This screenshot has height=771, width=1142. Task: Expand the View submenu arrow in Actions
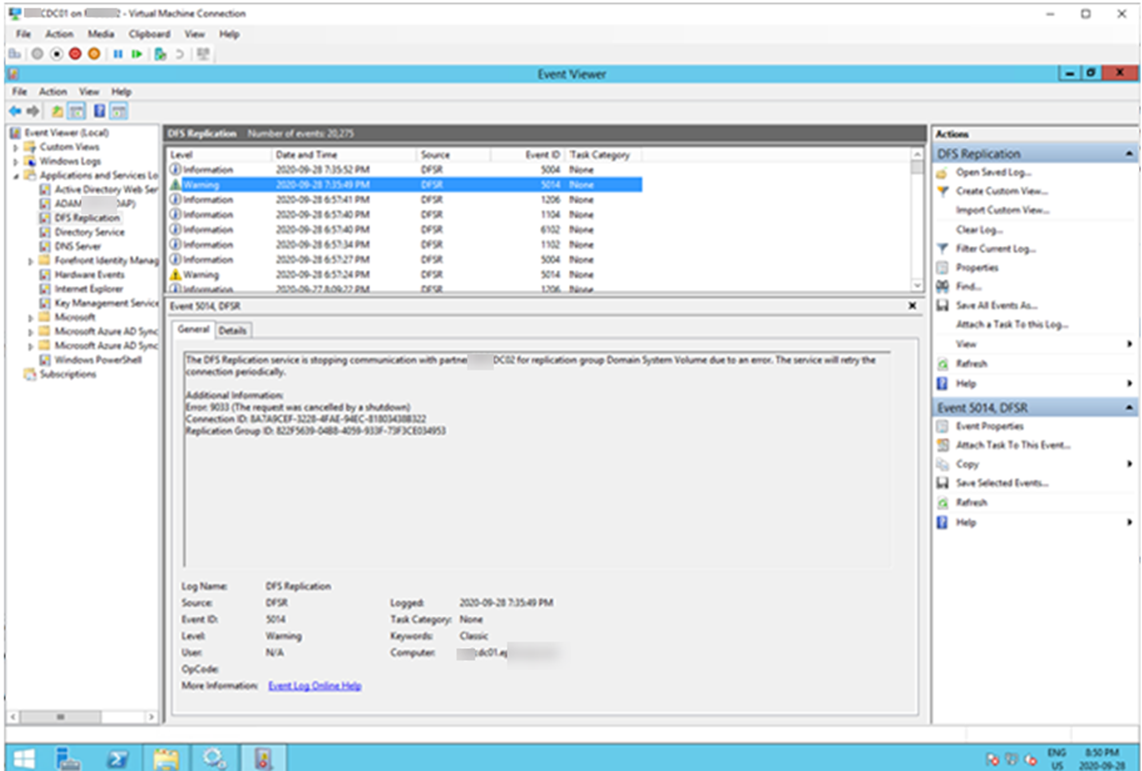coord(1130,344)
